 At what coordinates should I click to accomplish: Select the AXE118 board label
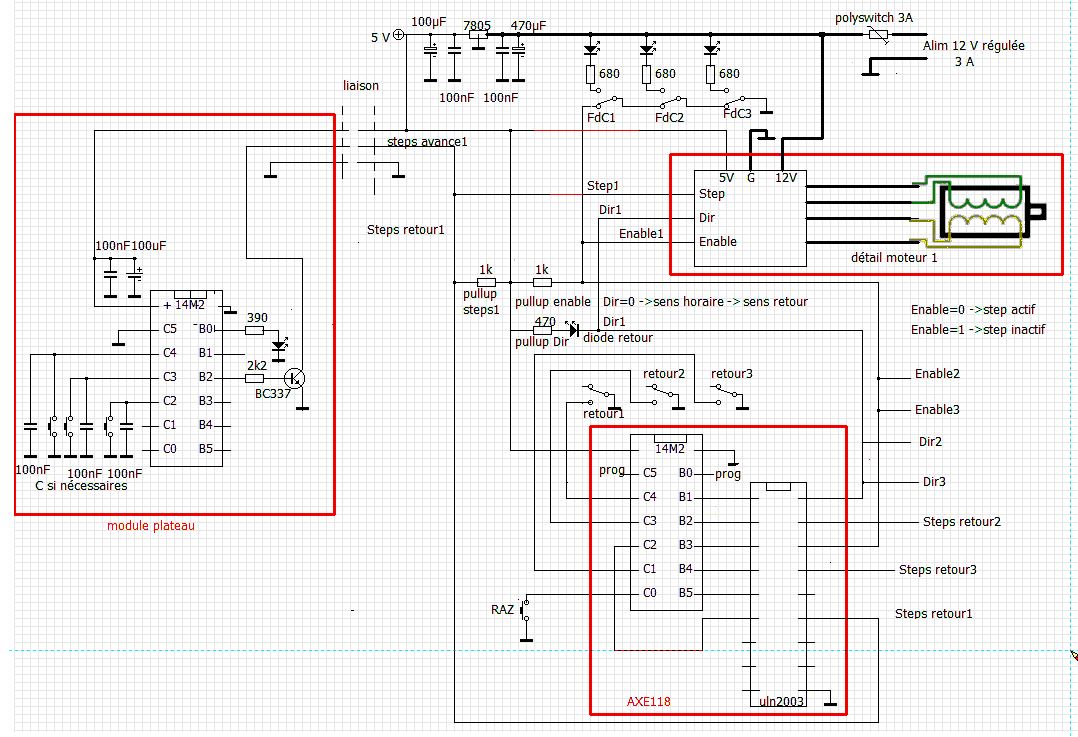(648, 702)
